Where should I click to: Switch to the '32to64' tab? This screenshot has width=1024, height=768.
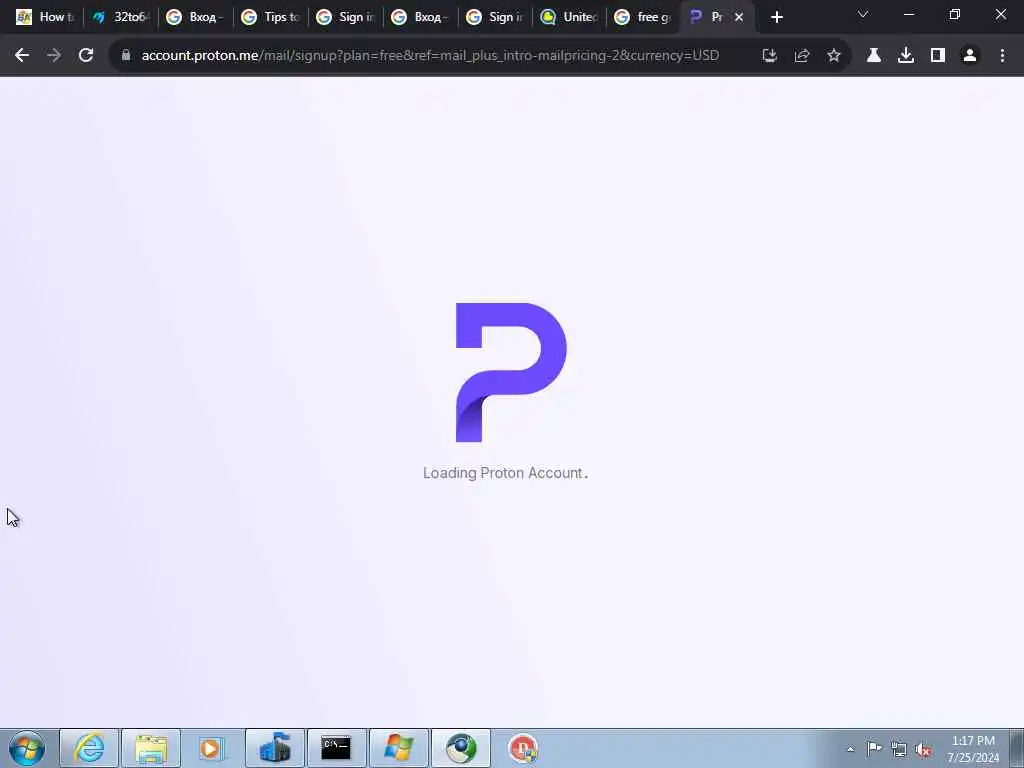pyautogui.click(x=121, y=17)
